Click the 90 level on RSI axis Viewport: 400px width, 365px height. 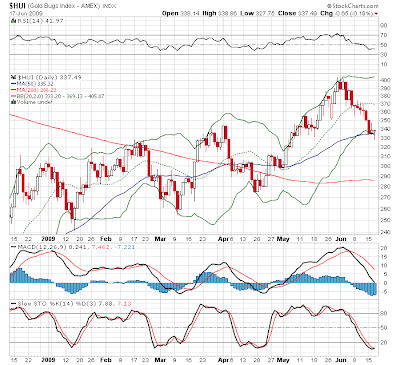(384, 25)
